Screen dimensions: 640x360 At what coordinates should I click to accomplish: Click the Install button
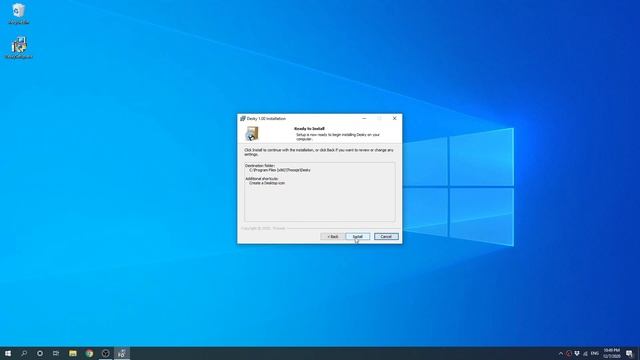tap(358, 237)
